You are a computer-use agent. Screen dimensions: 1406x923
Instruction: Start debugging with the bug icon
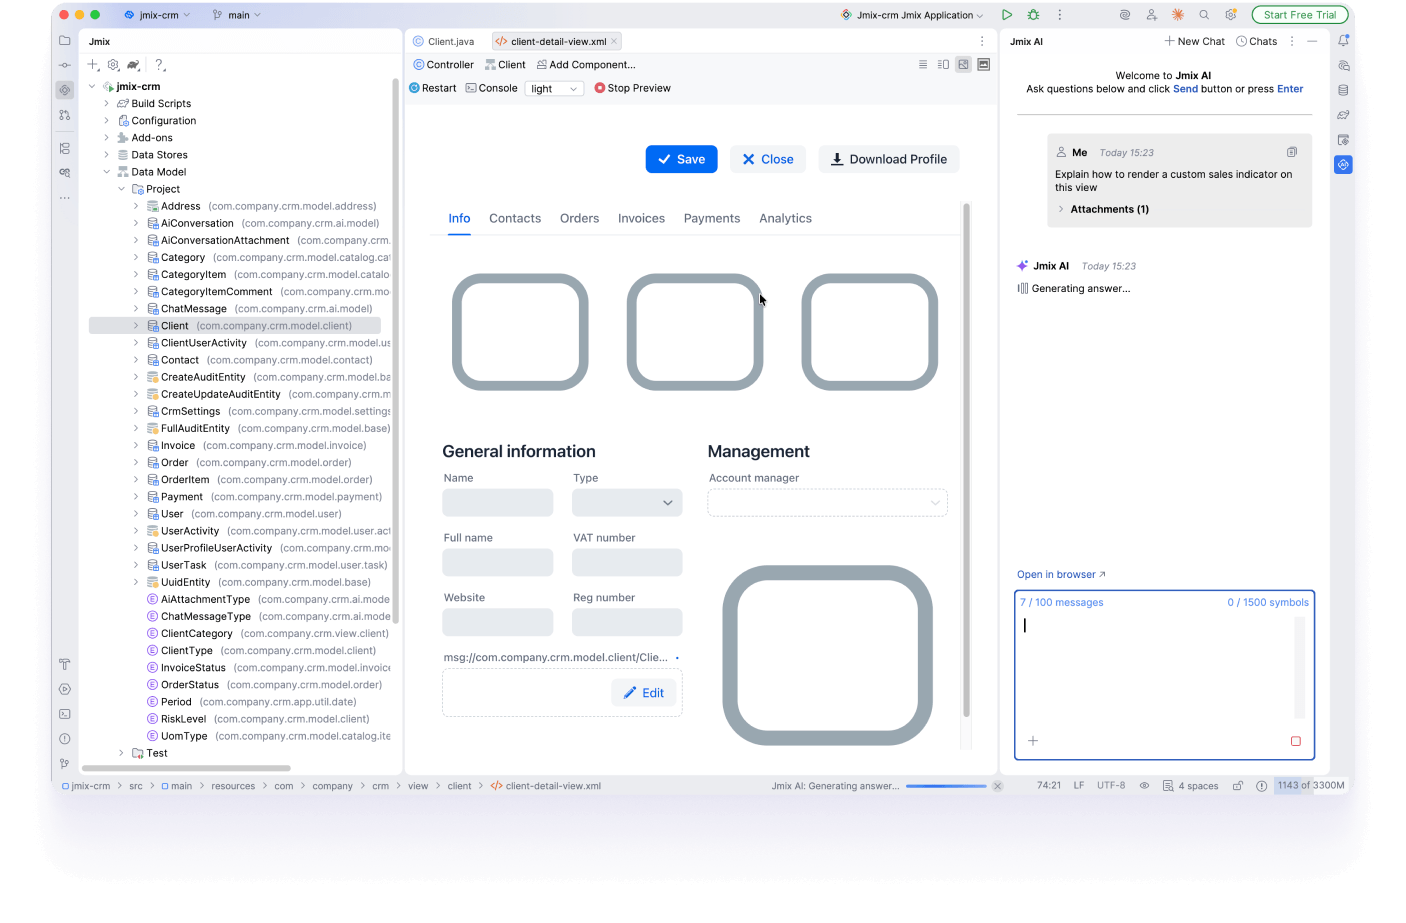[1033, 15]
